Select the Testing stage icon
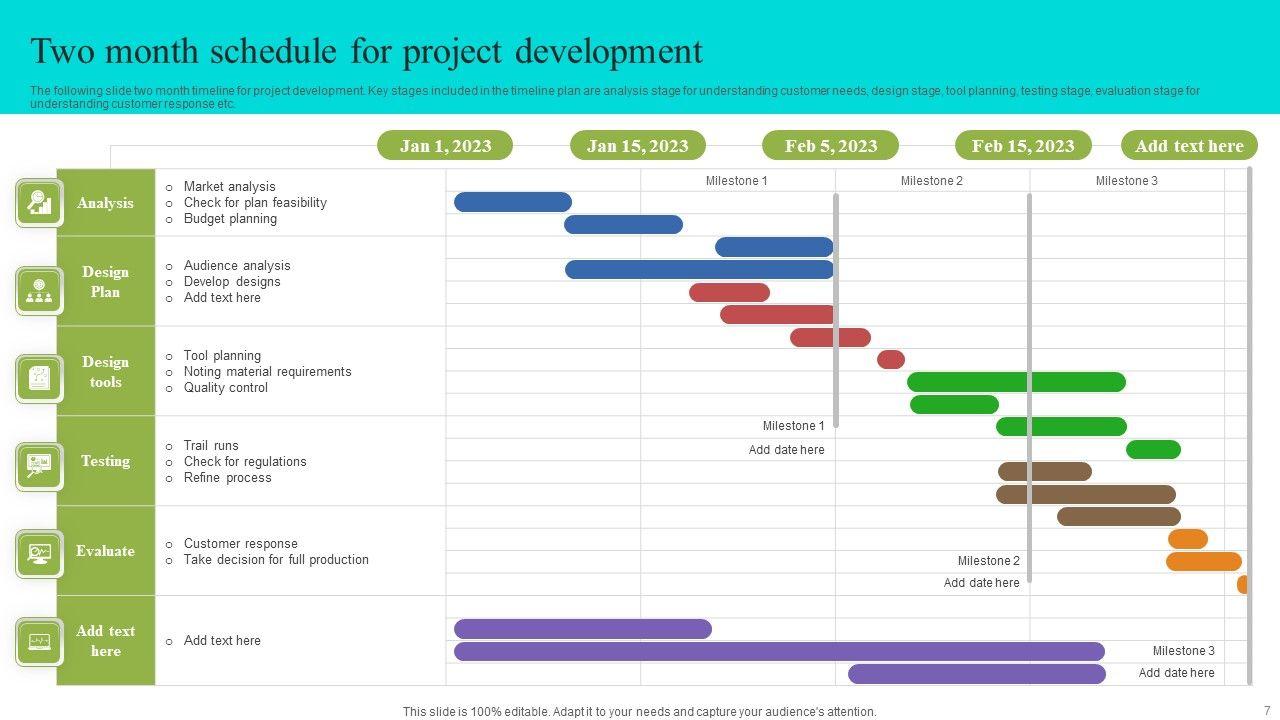The height and width of the screenshot is (720, 1280). (x=39, y=466)
